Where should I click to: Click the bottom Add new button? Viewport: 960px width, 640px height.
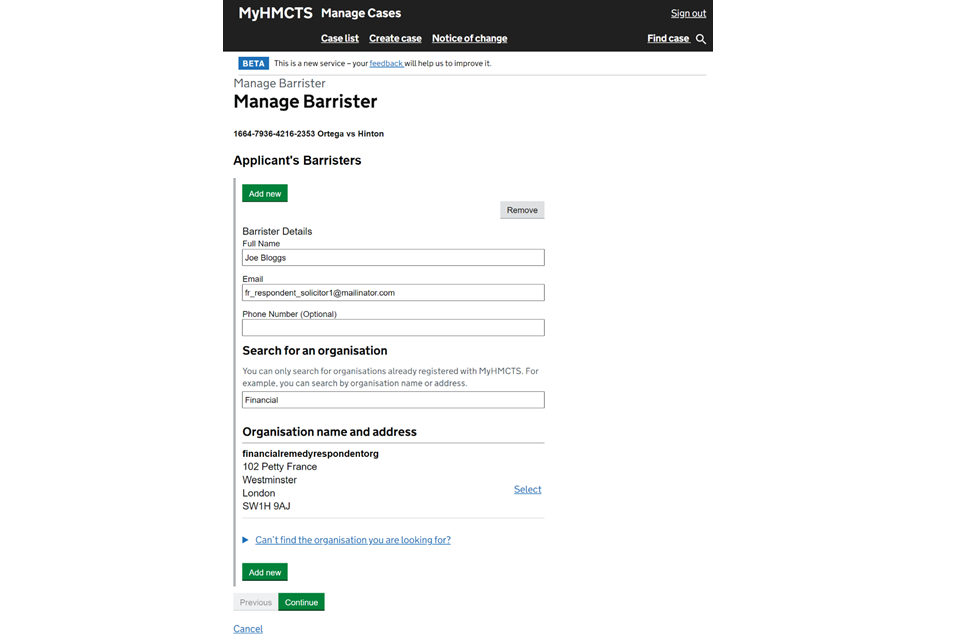click(265, 572)
